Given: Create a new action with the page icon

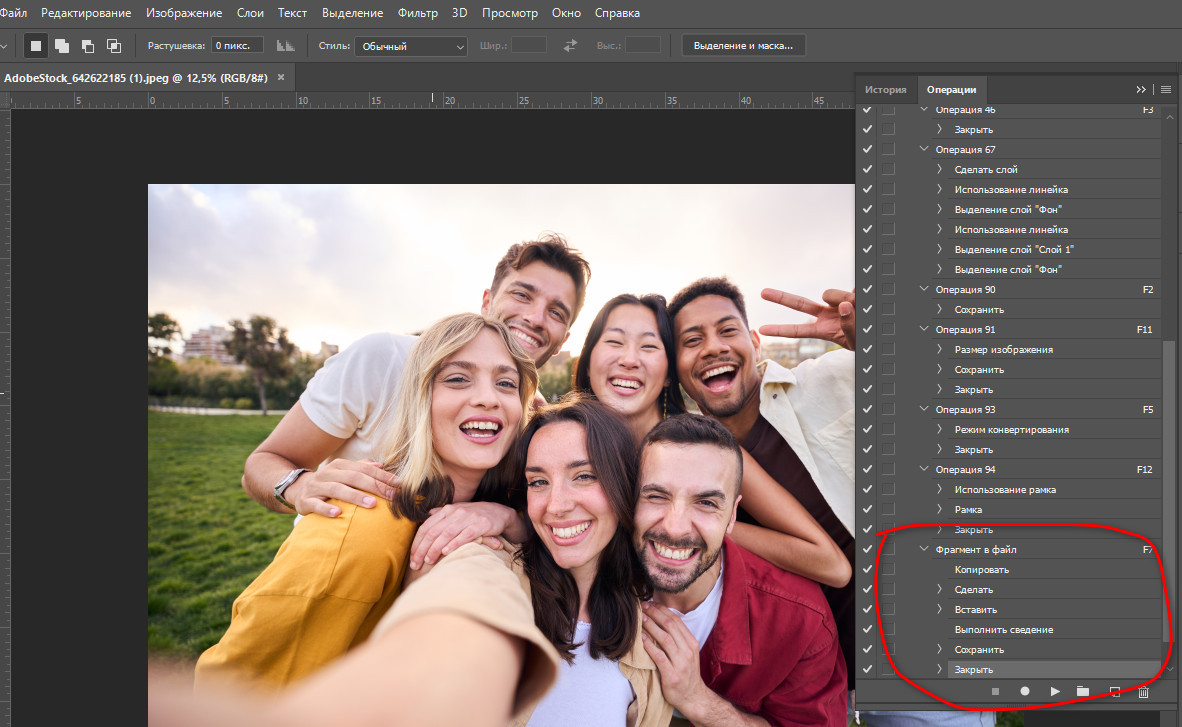Looking at the screenshot, I should click(1114, 692).
